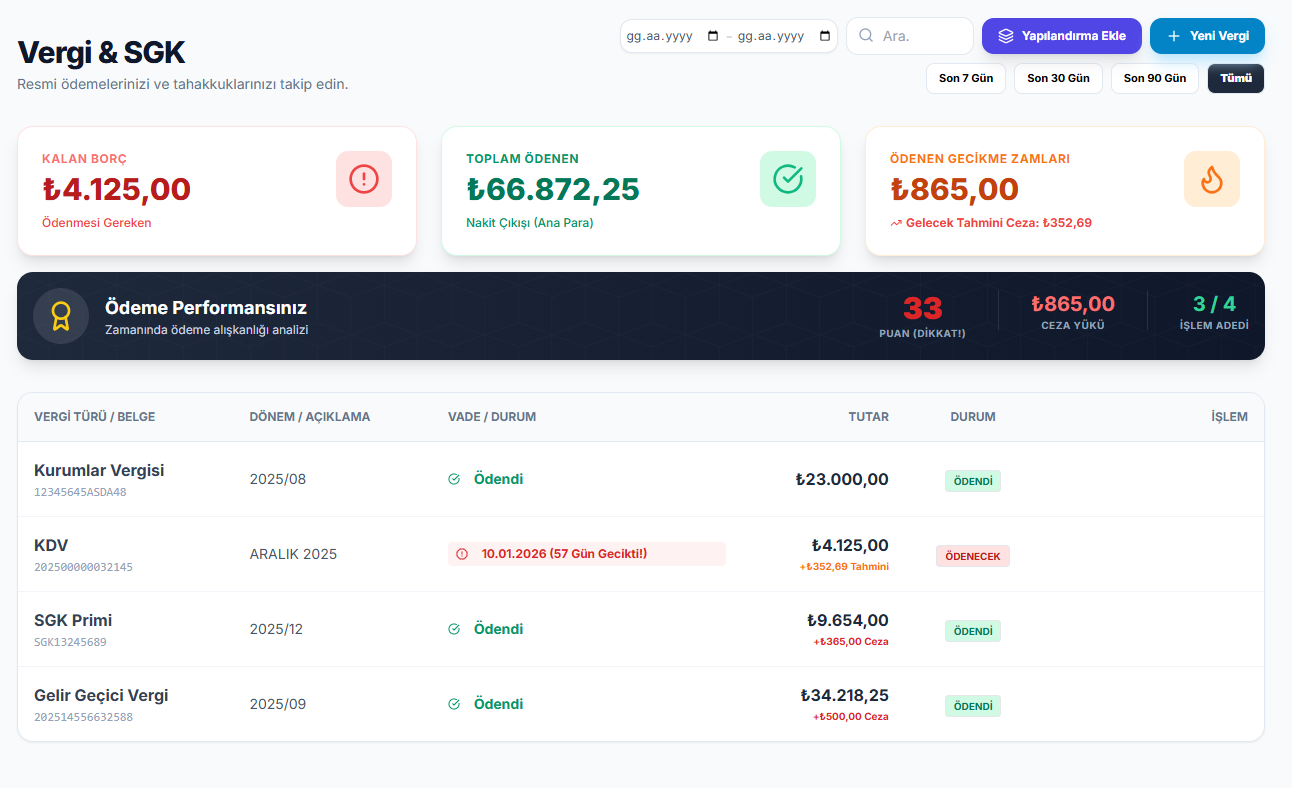Select the Son 30 Gün filter
This screenshot has width=1292, height=788.
click(x=1058, y=78)
